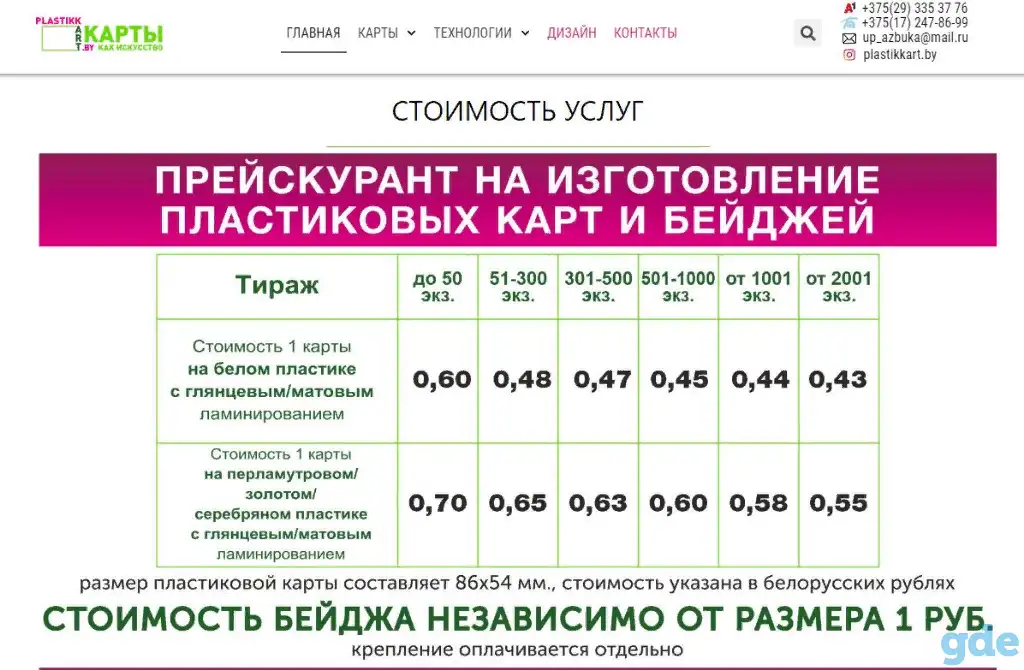Click the white plastic card row label
Screen dimensions: 1024x670
coord(272,380)
